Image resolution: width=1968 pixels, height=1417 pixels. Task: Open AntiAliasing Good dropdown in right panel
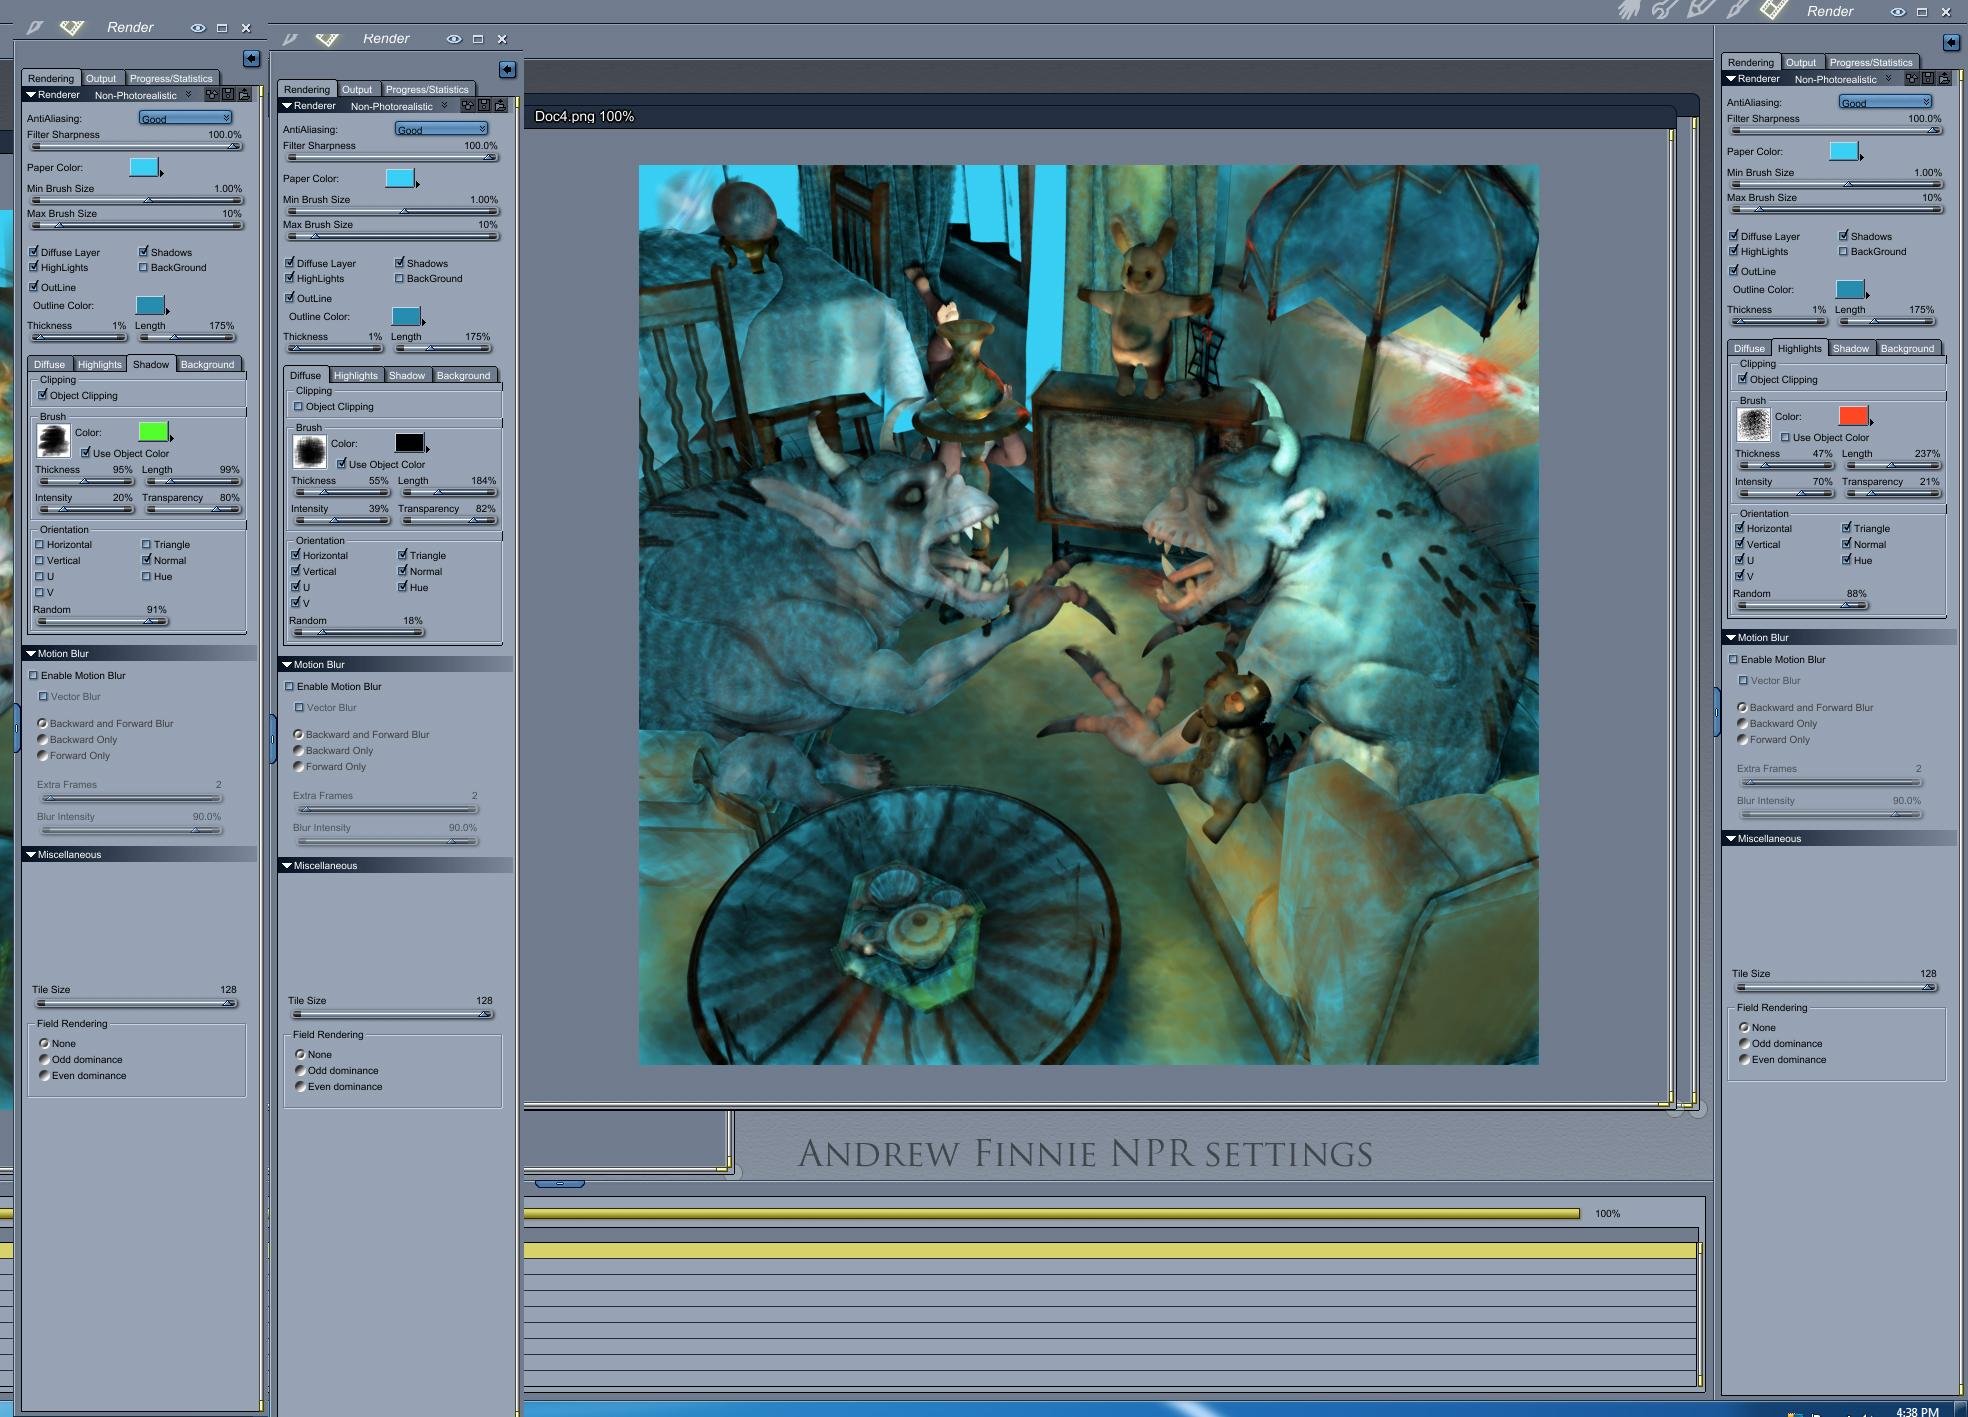(x=1884, y=102)
